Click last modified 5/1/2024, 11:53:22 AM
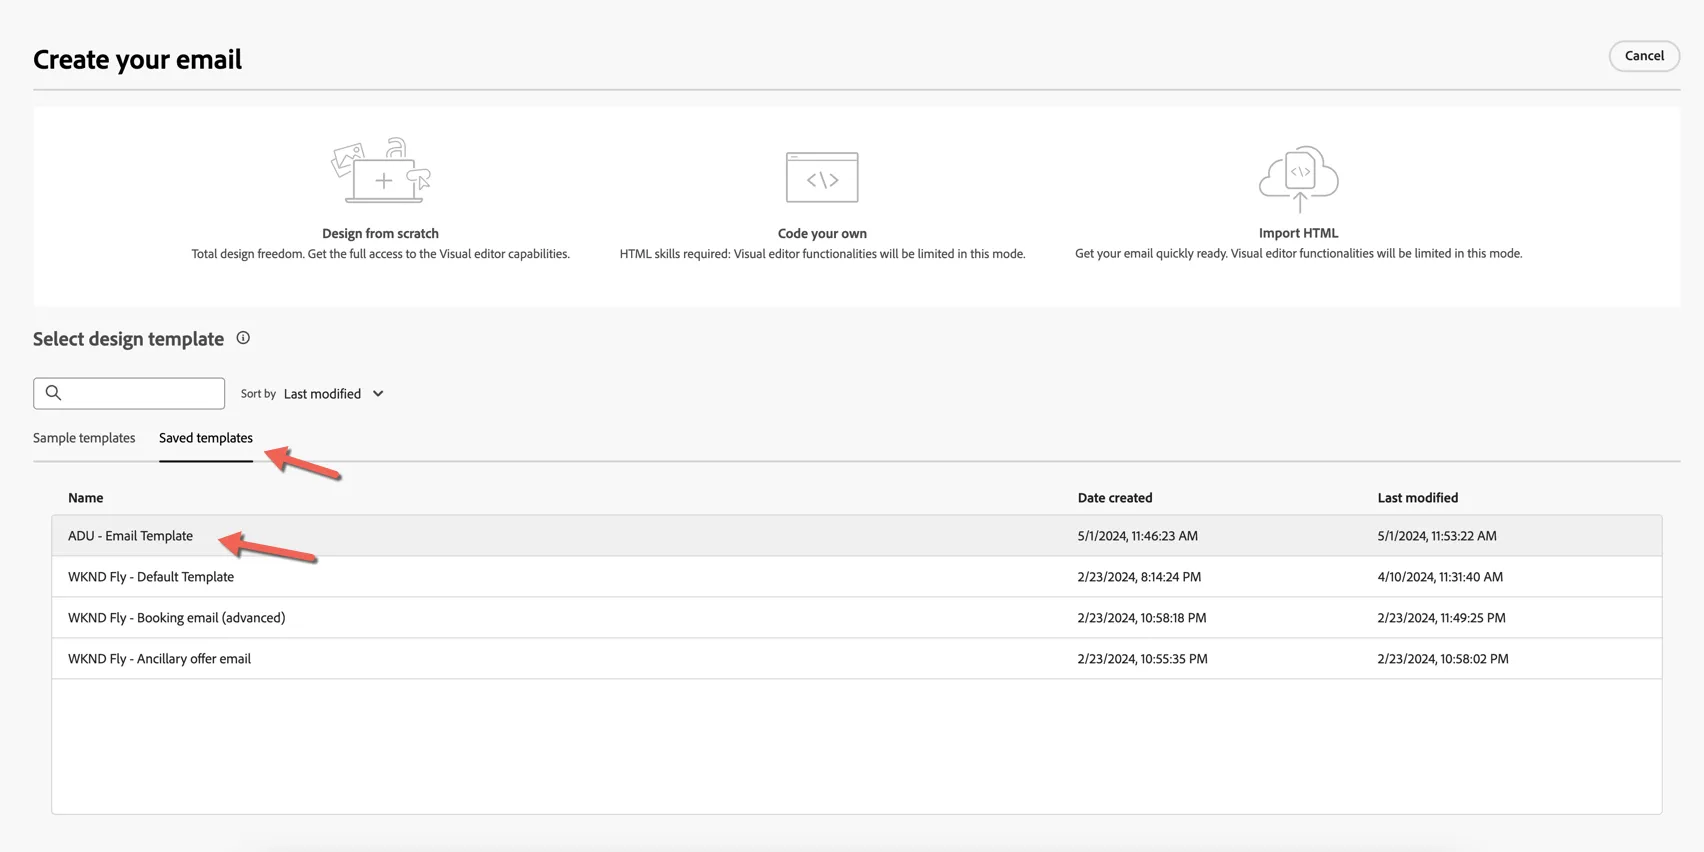Screen dimensions: 1704x852 (1437, 536)
